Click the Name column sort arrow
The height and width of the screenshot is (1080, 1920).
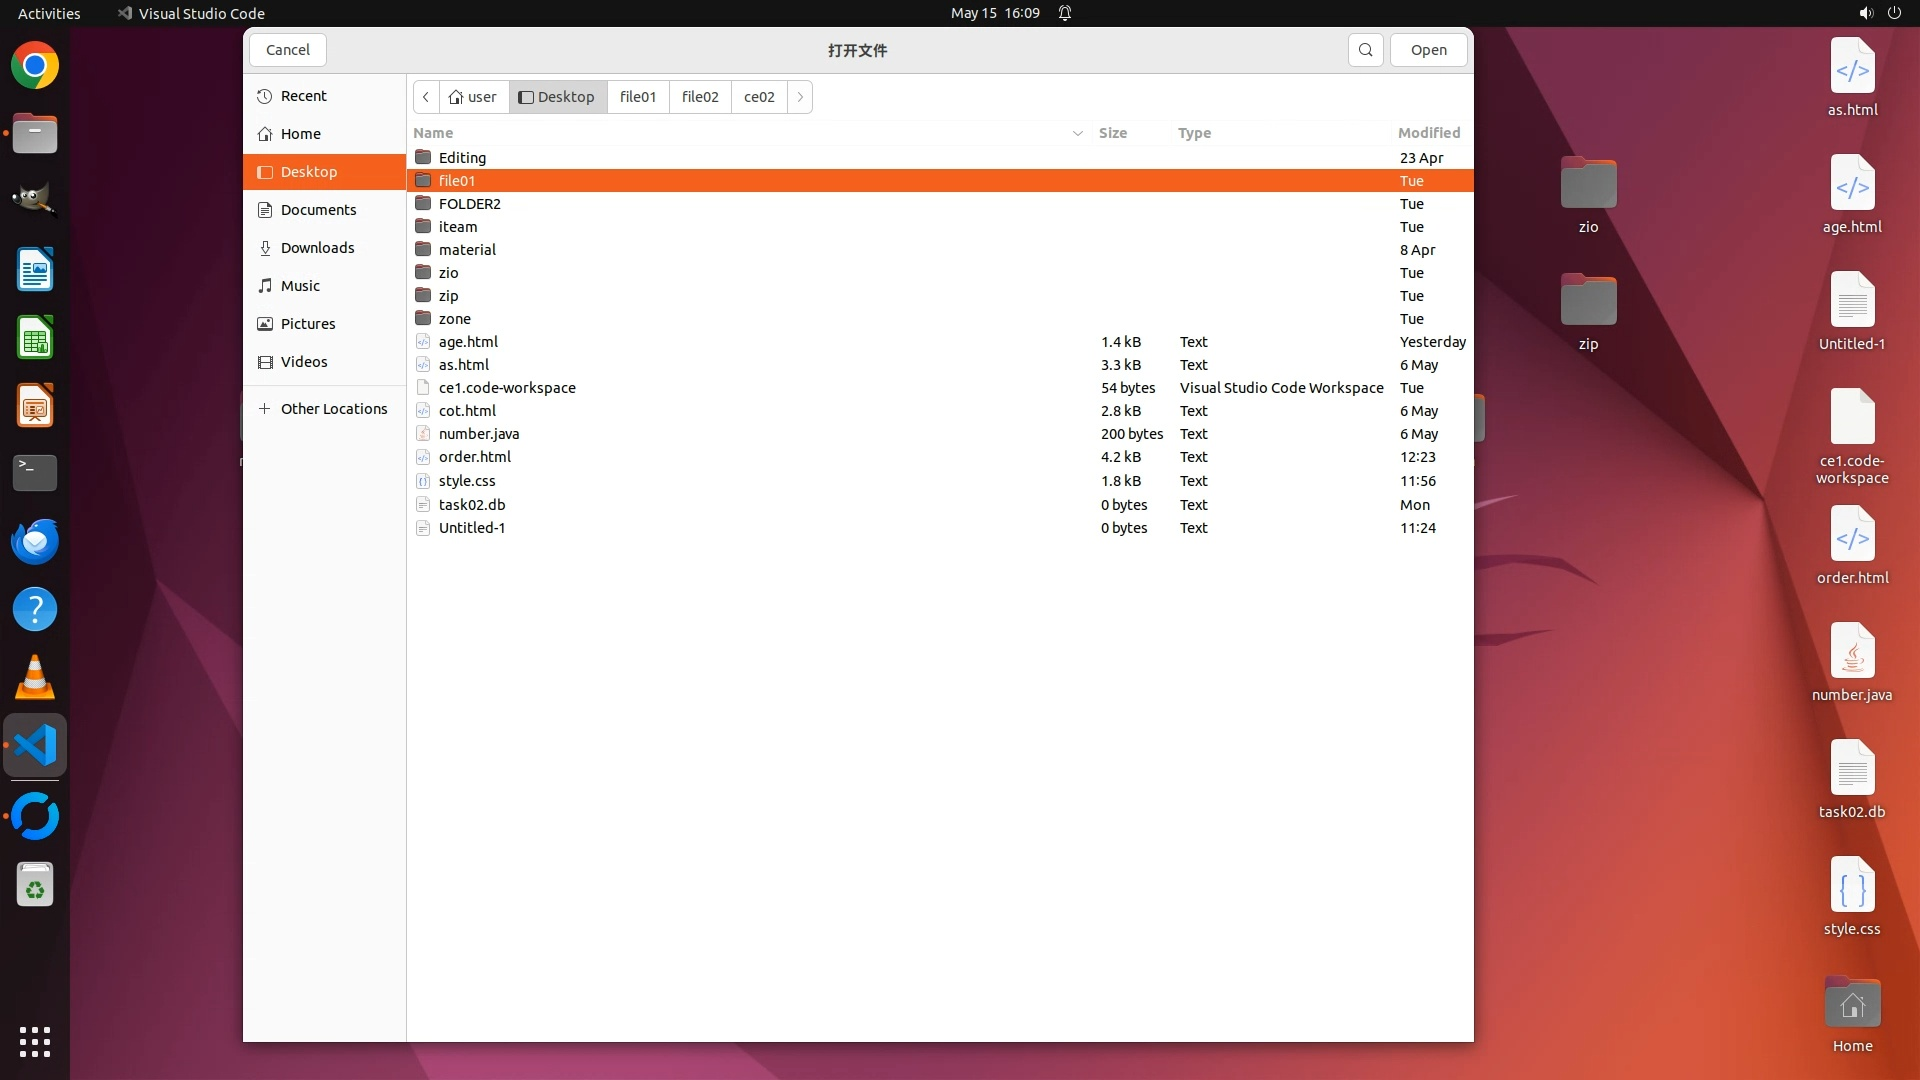click(x=1077, y=133)
